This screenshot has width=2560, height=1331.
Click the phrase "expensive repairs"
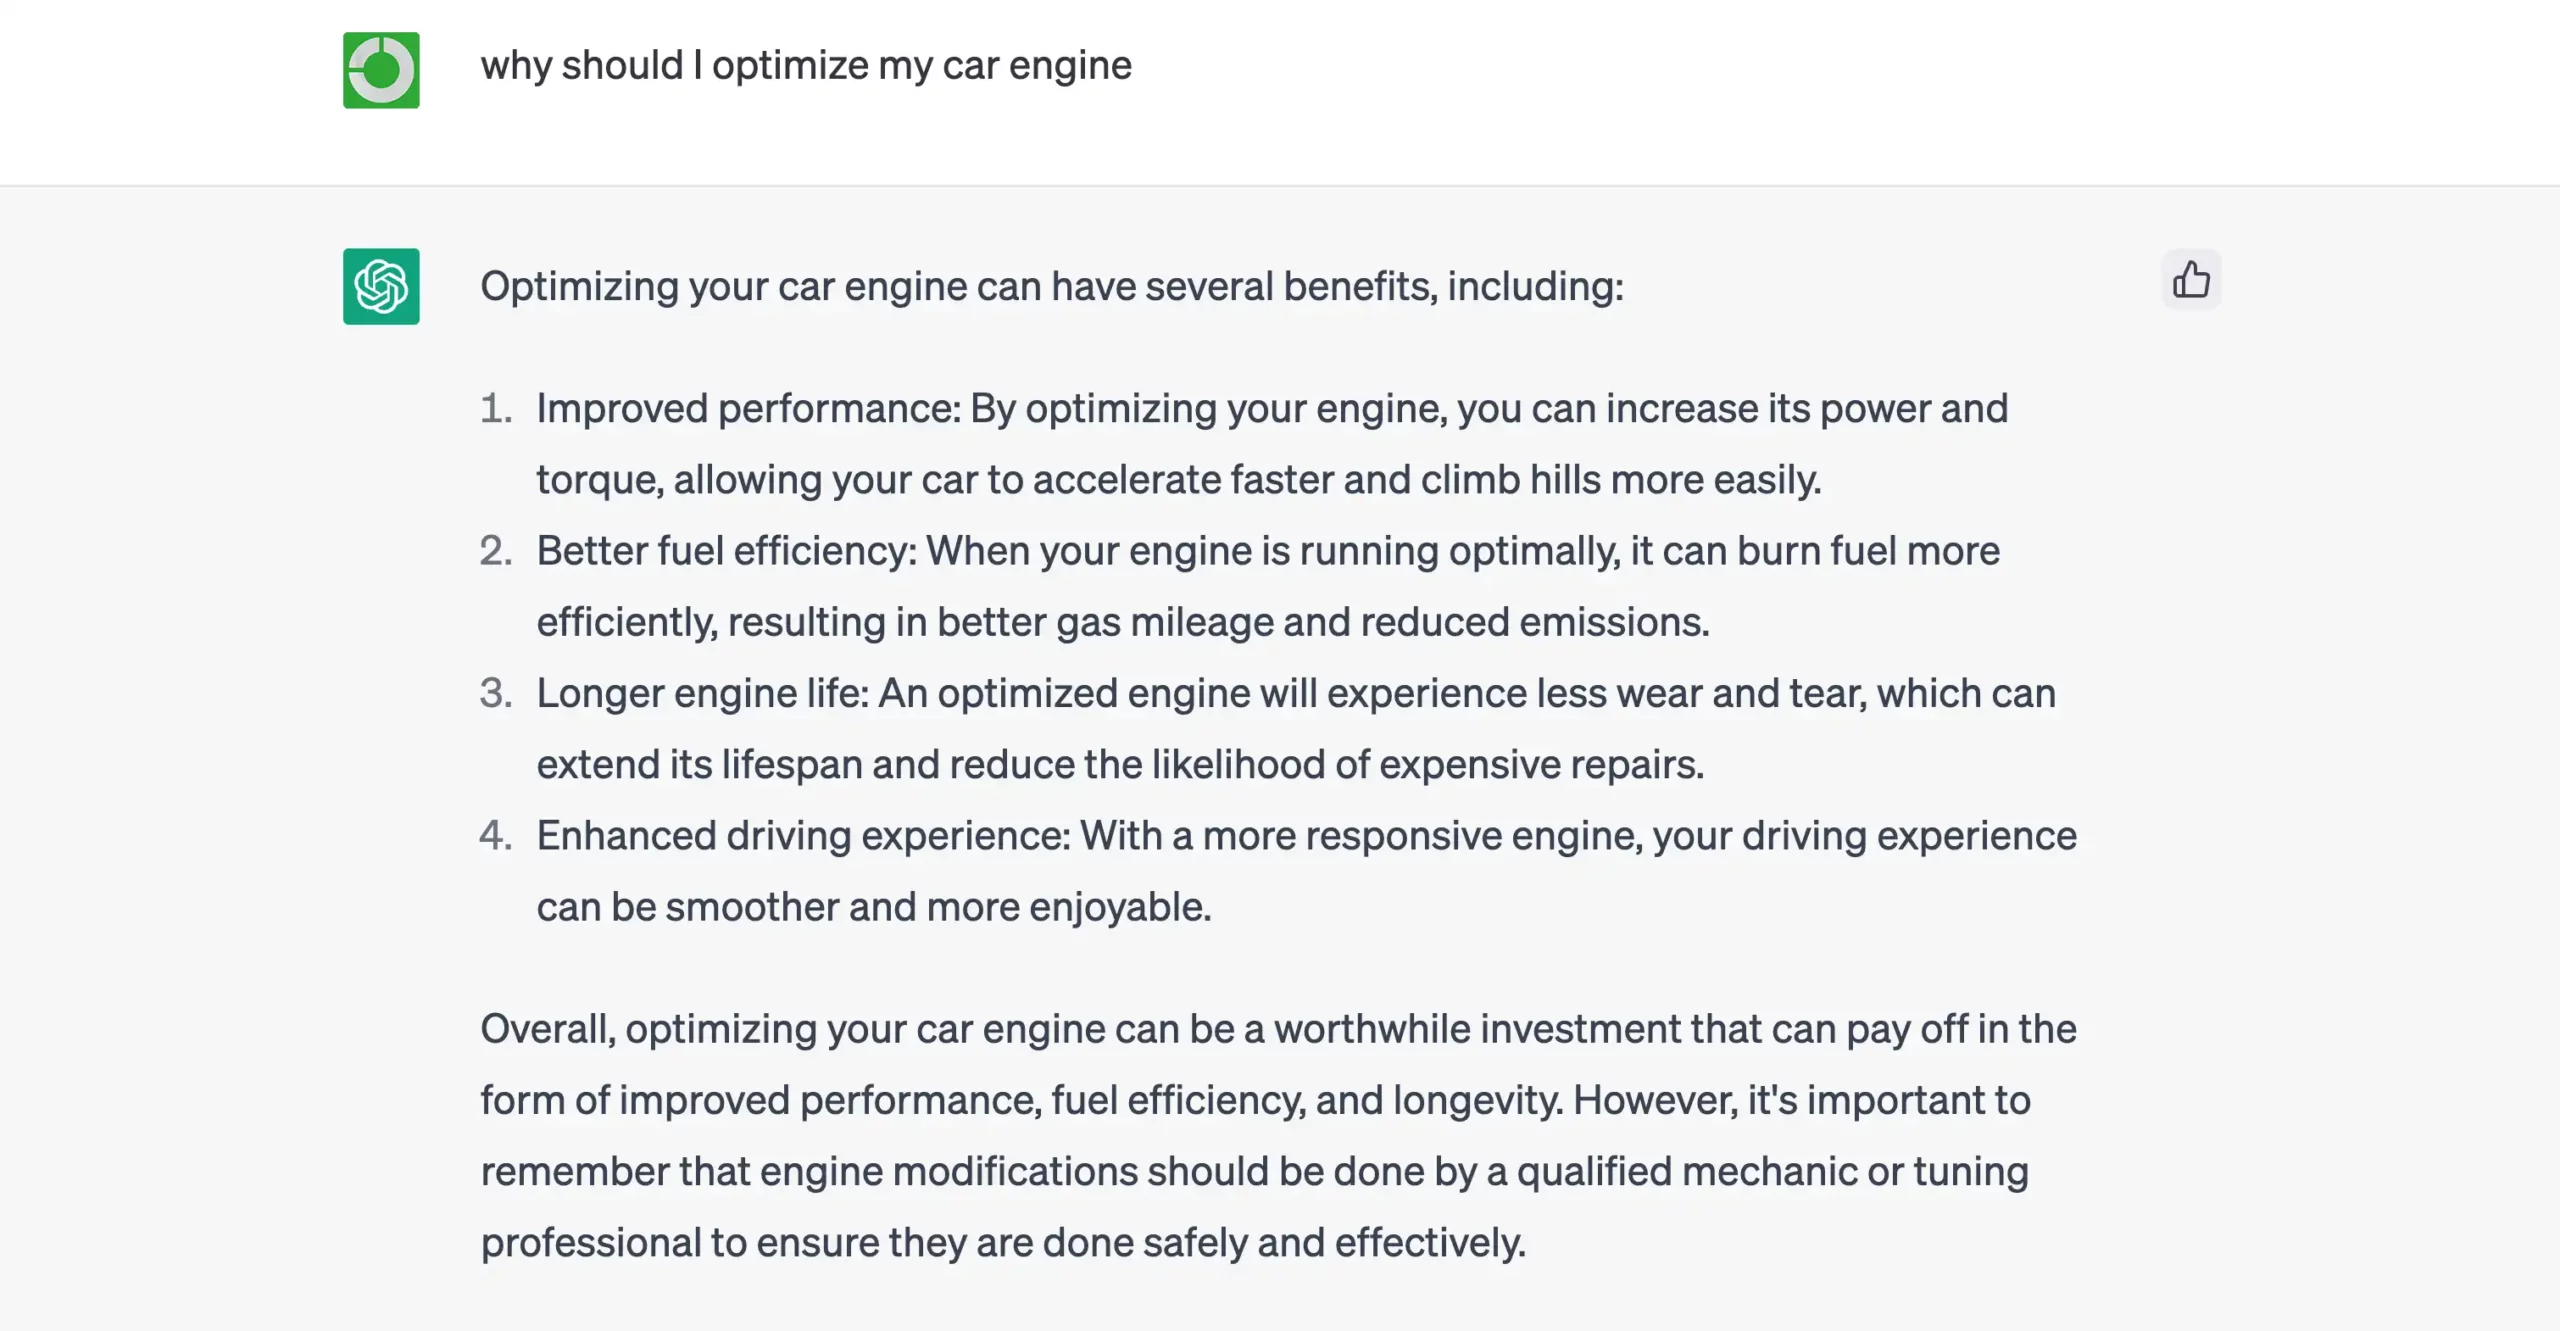[1541, 765]
